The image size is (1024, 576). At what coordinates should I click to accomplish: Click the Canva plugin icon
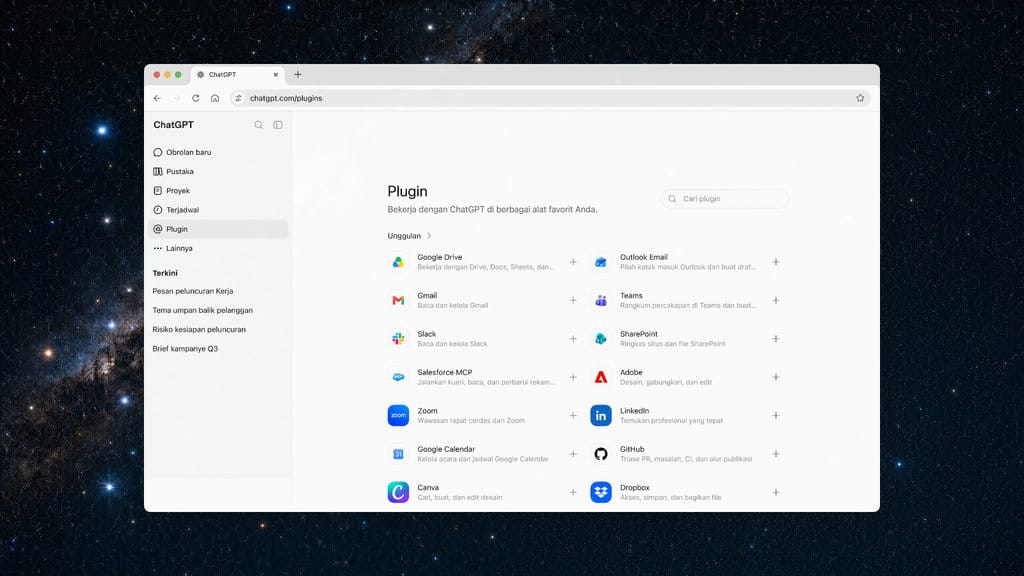398,492
